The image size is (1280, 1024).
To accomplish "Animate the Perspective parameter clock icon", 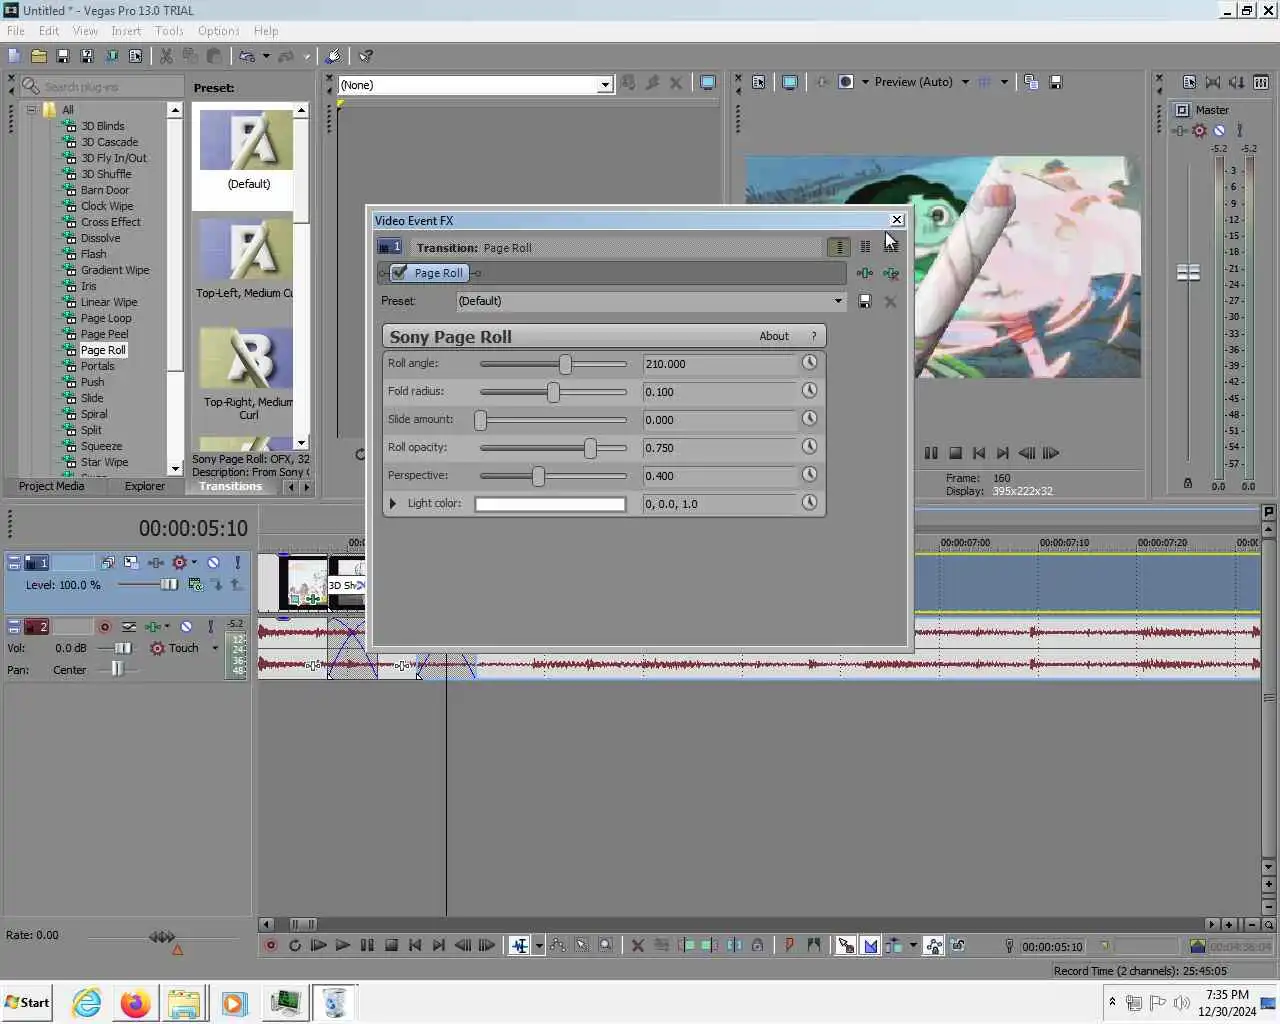I will click(x=810, y=475).
